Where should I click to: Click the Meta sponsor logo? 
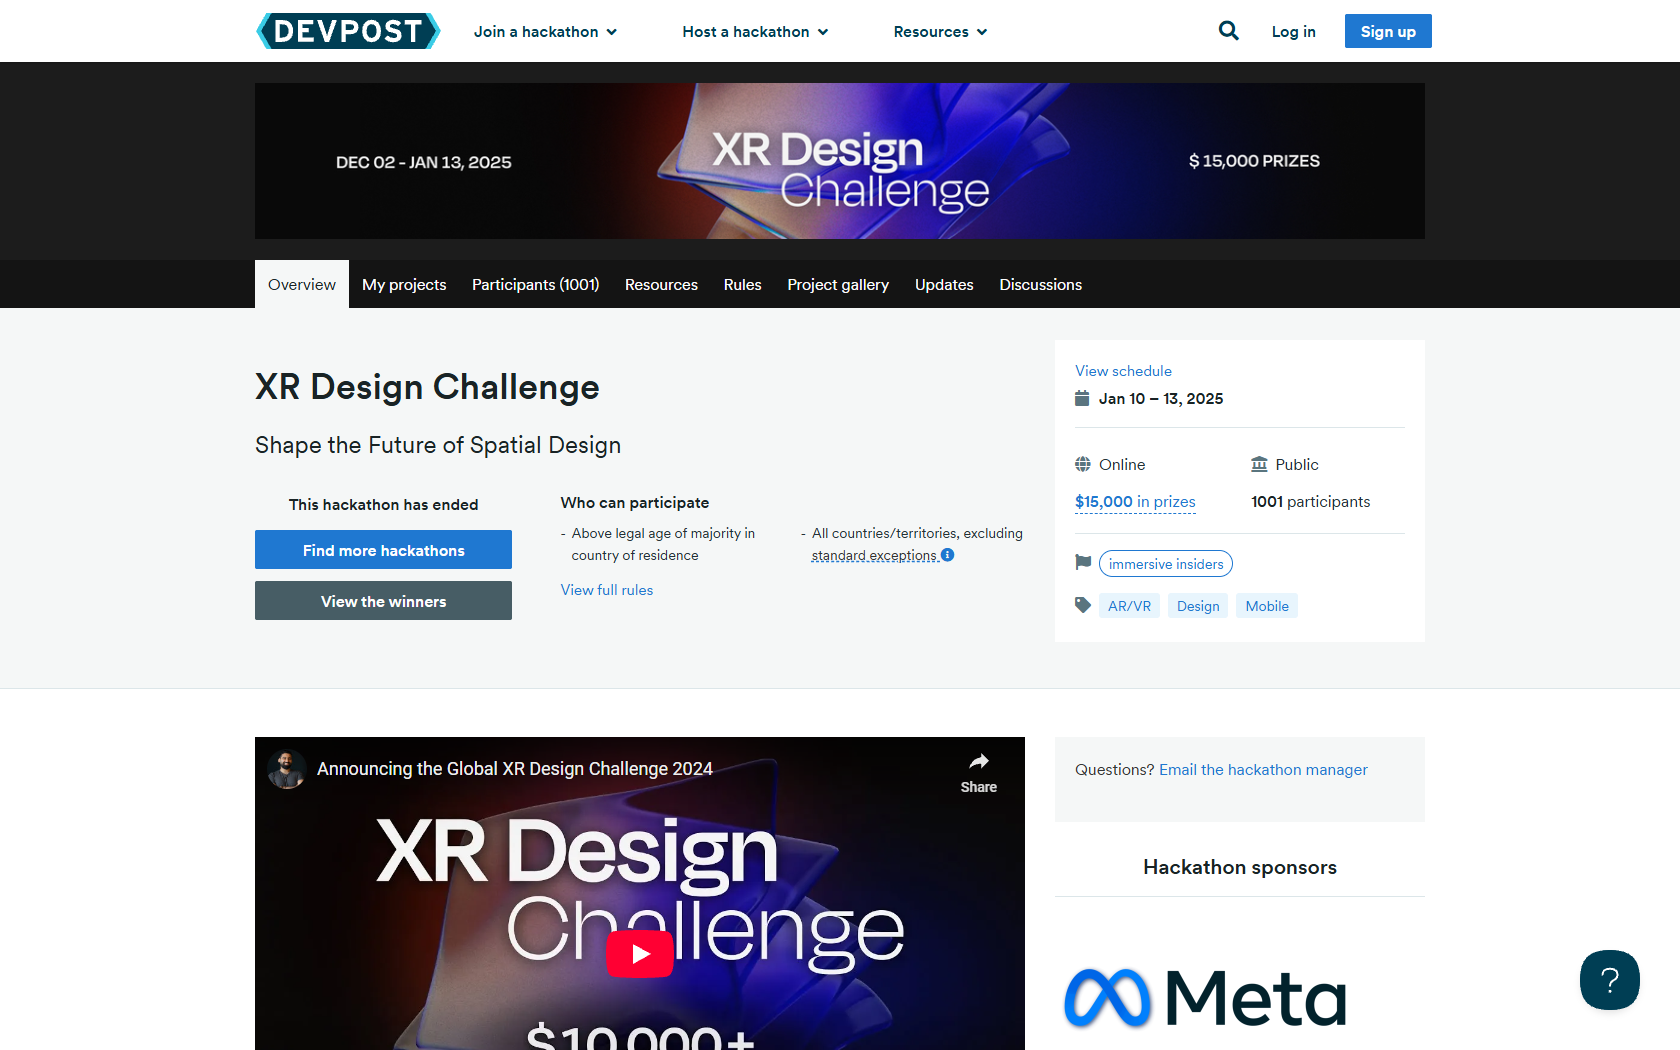[x=1205, y=997]
